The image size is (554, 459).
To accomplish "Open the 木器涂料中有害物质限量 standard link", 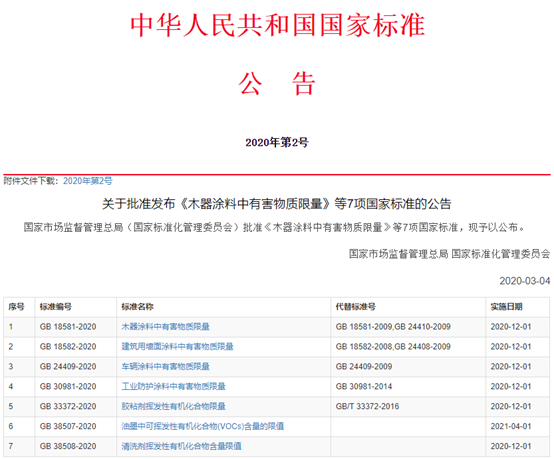I will [x=165, y=326].
